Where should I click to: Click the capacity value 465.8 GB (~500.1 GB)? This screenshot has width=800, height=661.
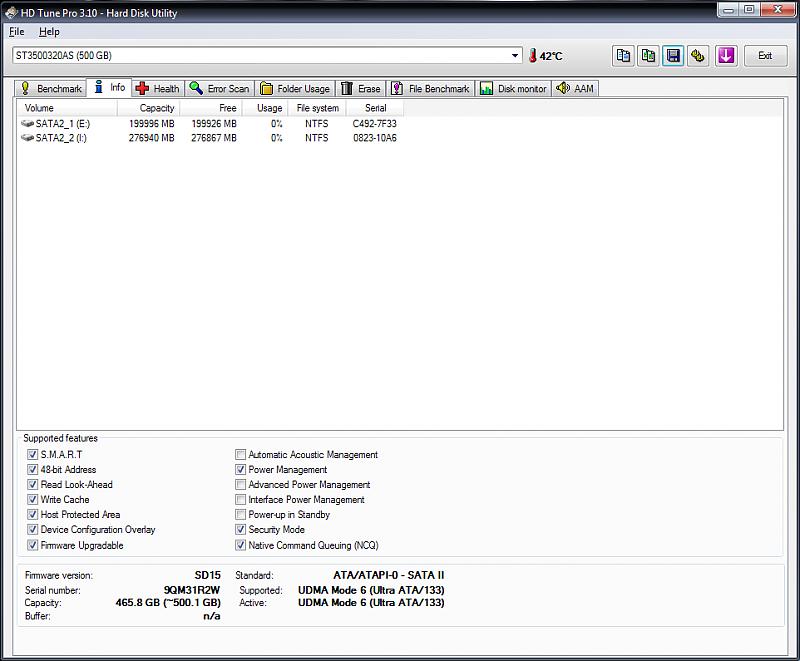pos(168,603)
